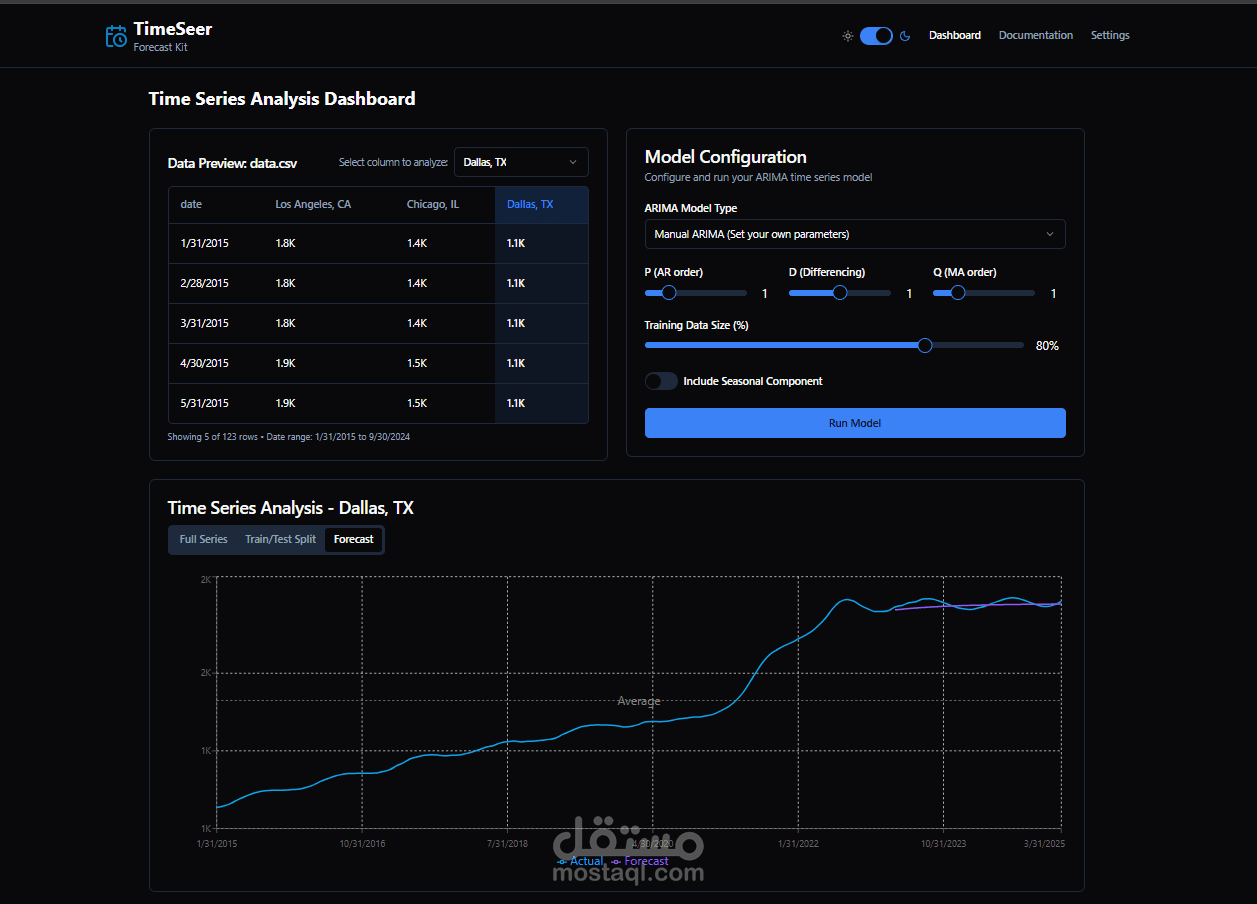Go to Documentation in top navigation
This screenshot has width=1257, height=904.
pos(1036,35)
